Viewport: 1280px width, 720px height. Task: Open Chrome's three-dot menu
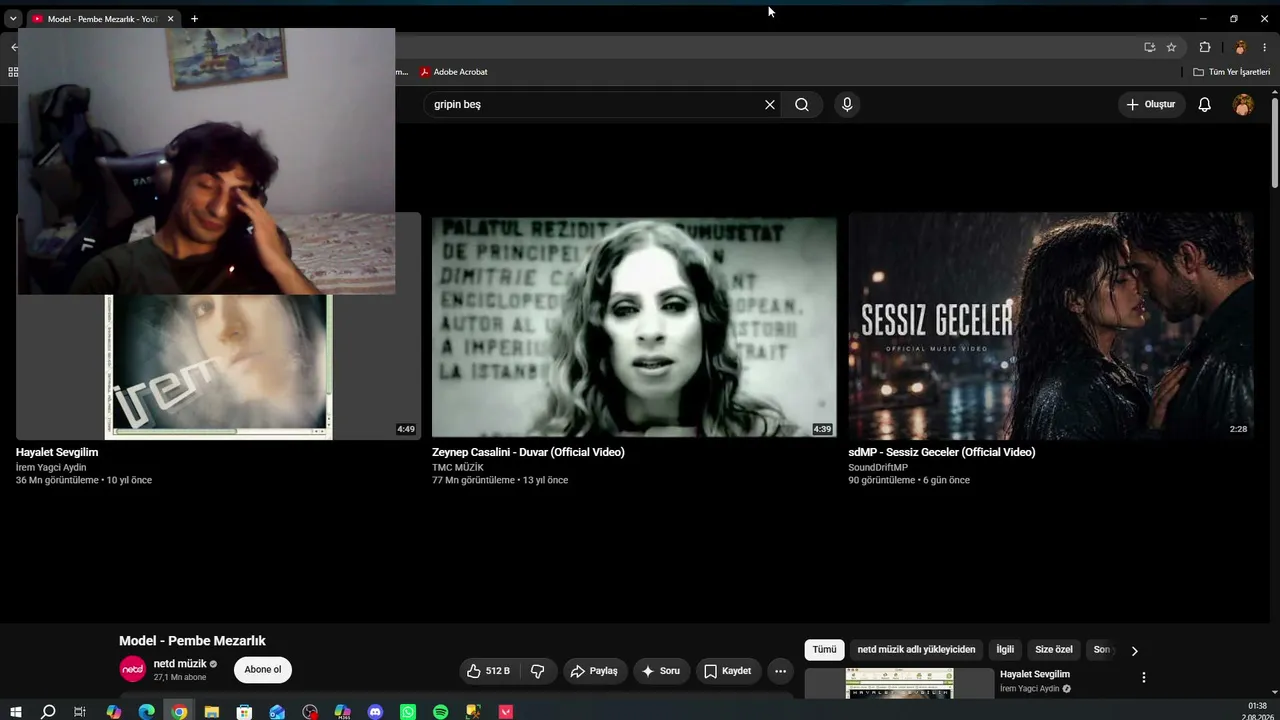pyautogui.click(x=1264, y=47)
